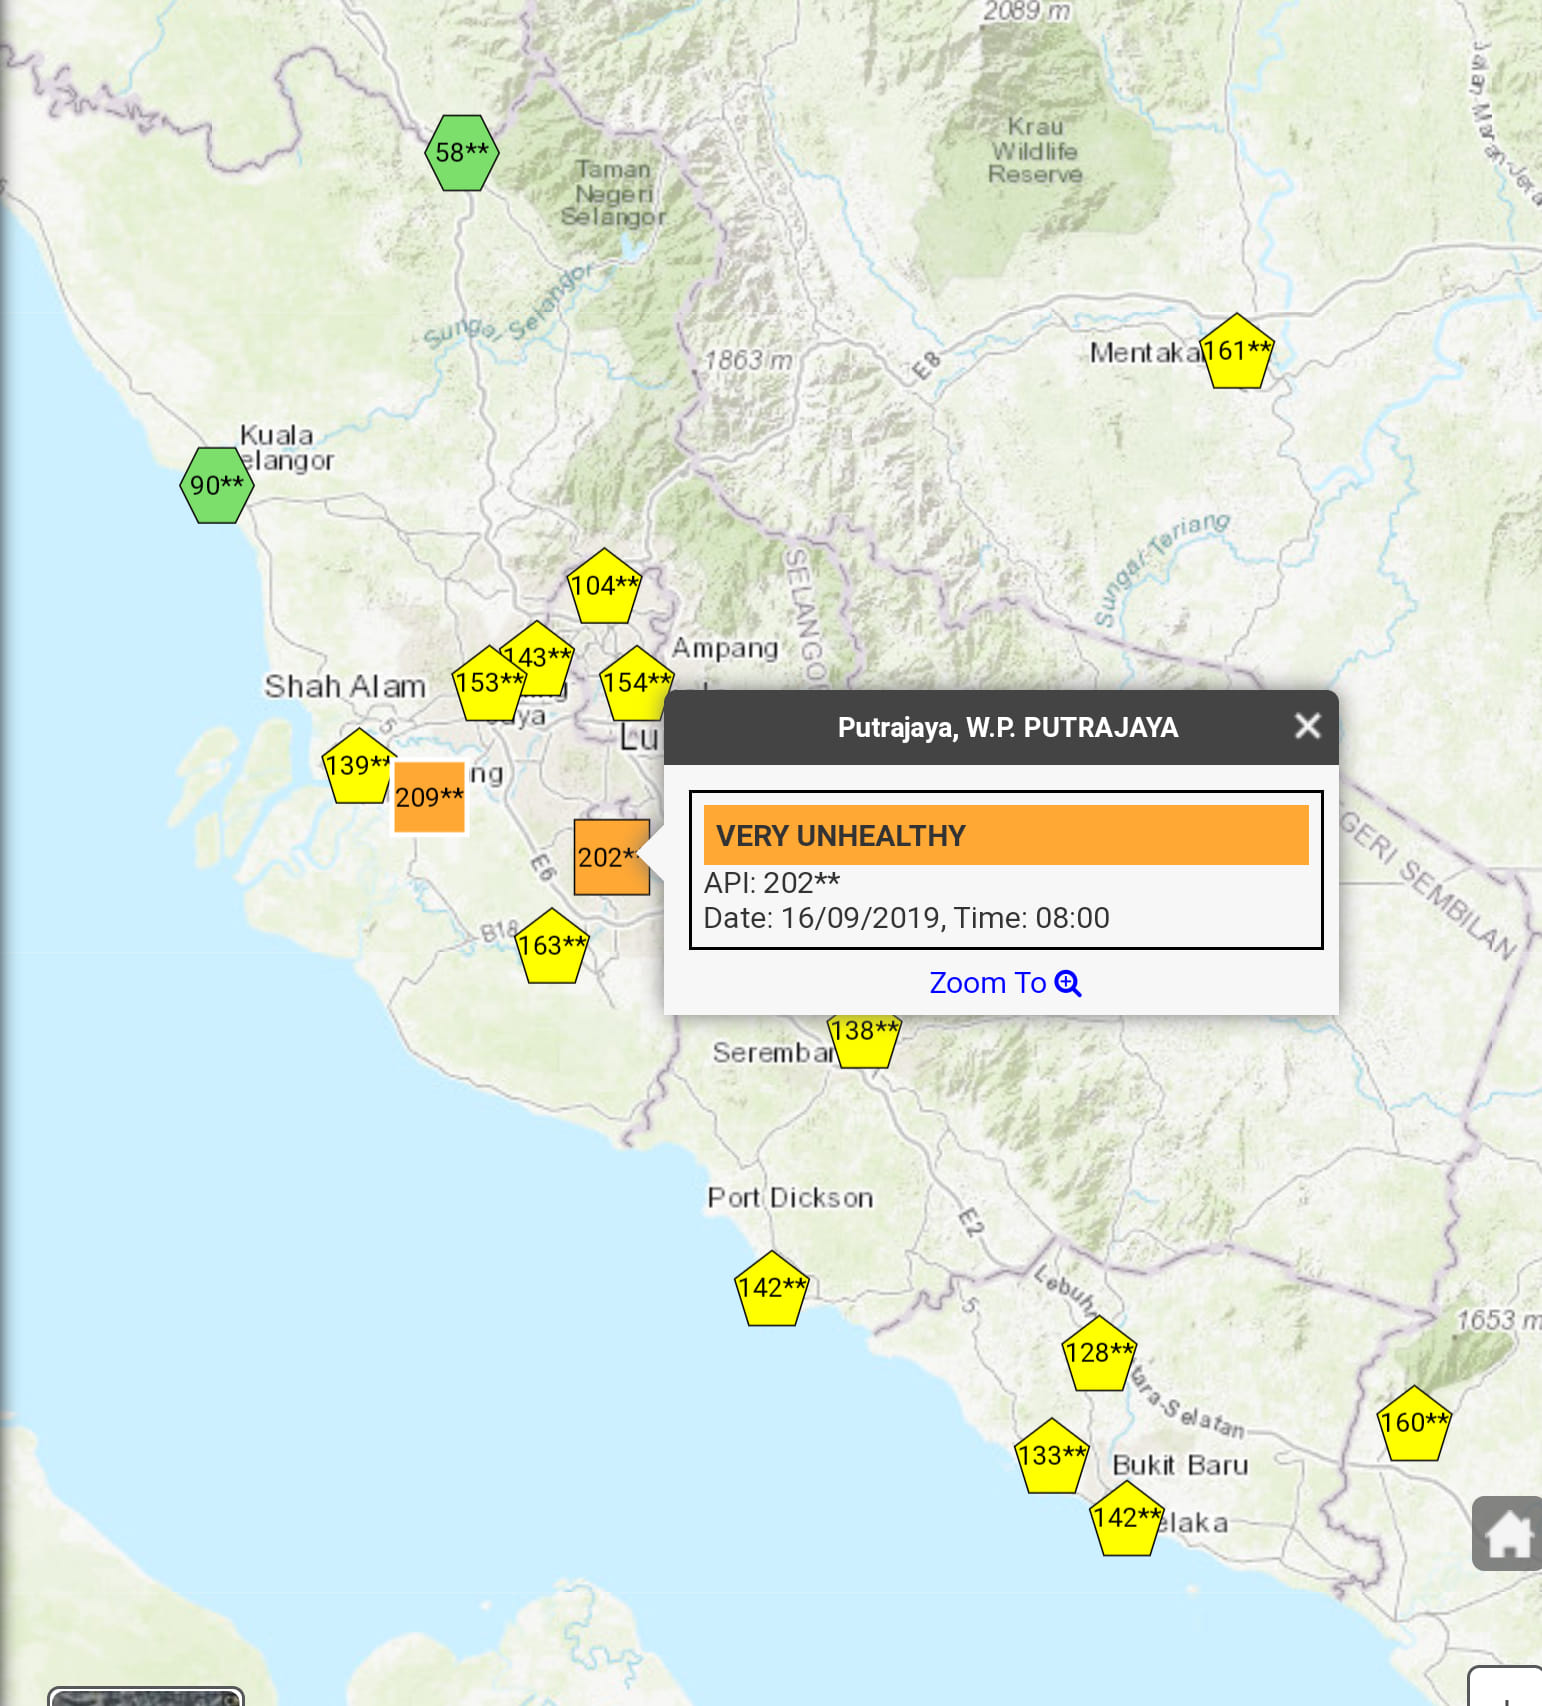The width and height of the screenshot is (1542, 1706).
Task: Click the Krau Wildlife Reserve label
Action: 1035,150
